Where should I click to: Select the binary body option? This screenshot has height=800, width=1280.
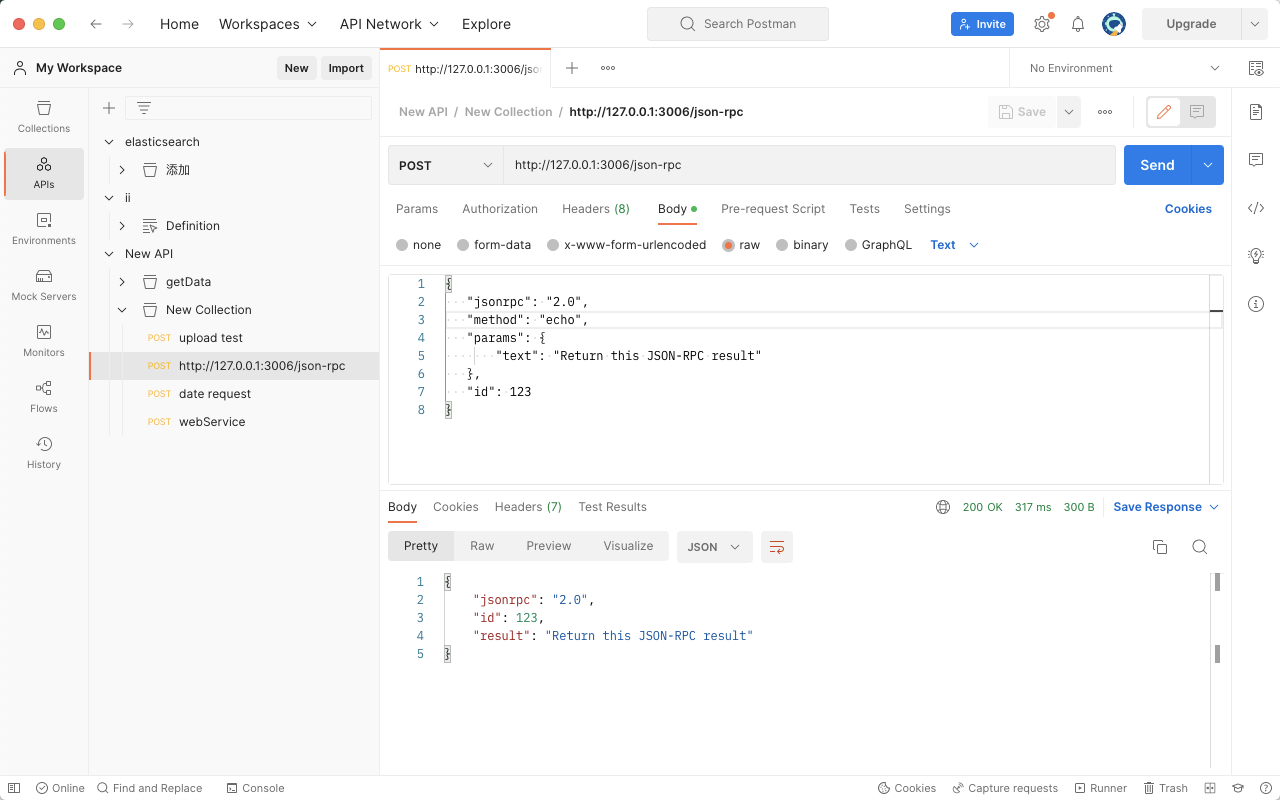pyautogui.click(x=783, y=245)
